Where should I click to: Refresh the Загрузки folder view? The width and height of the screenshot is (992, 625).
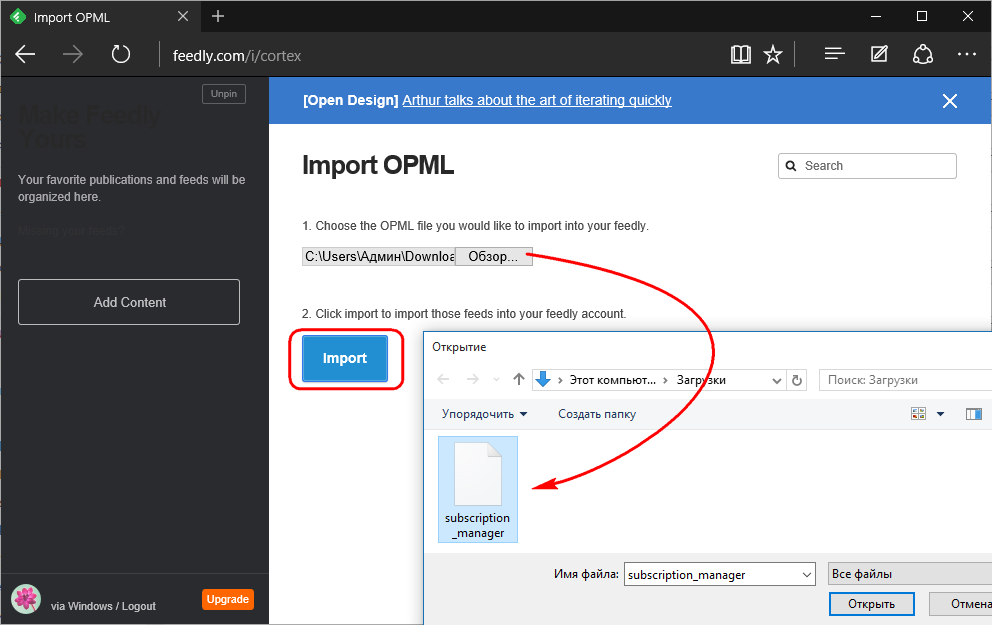pos(797,380)
